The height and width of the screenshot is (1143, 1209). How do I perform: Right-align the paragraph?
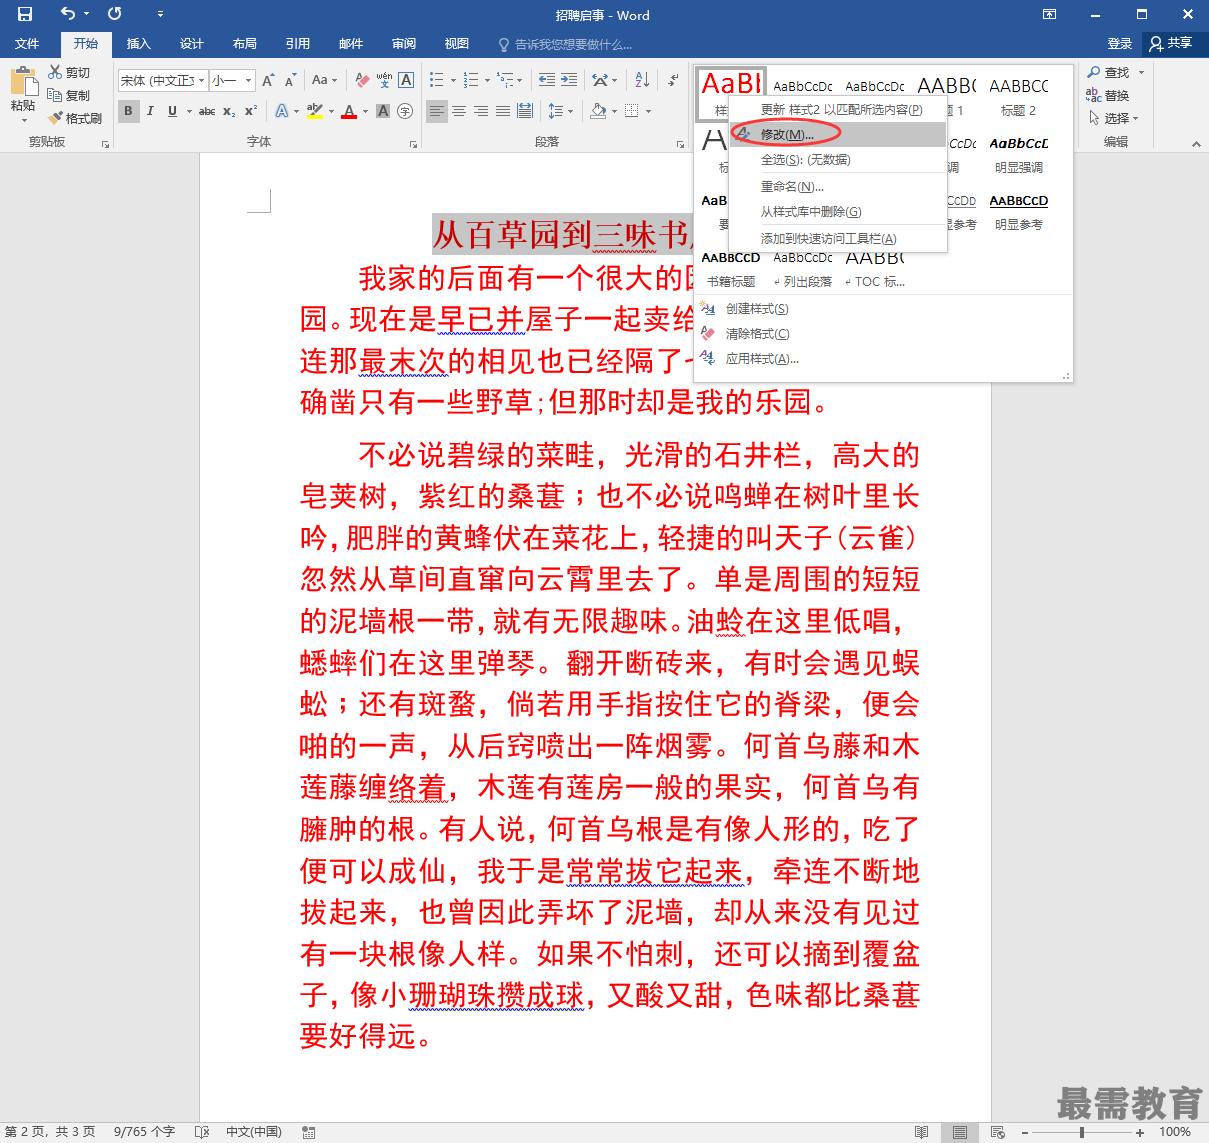(x=481, y=111)
